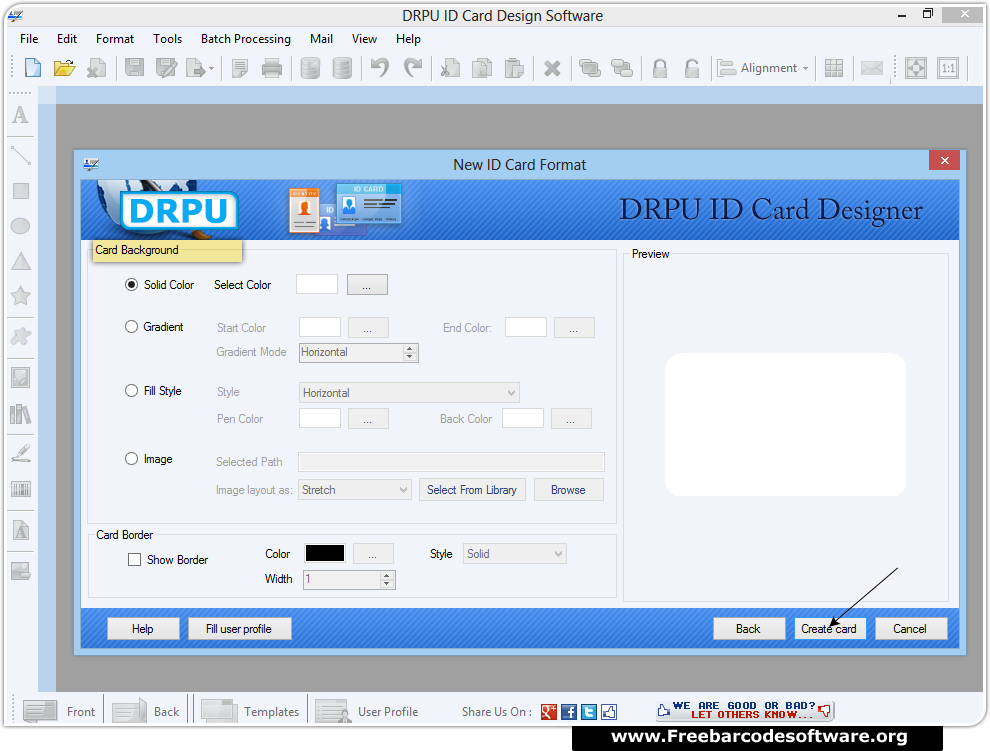This screenshot has width=990, height=751.
Task: Close the New ID Card Format dialog
Action: (945, 160)
